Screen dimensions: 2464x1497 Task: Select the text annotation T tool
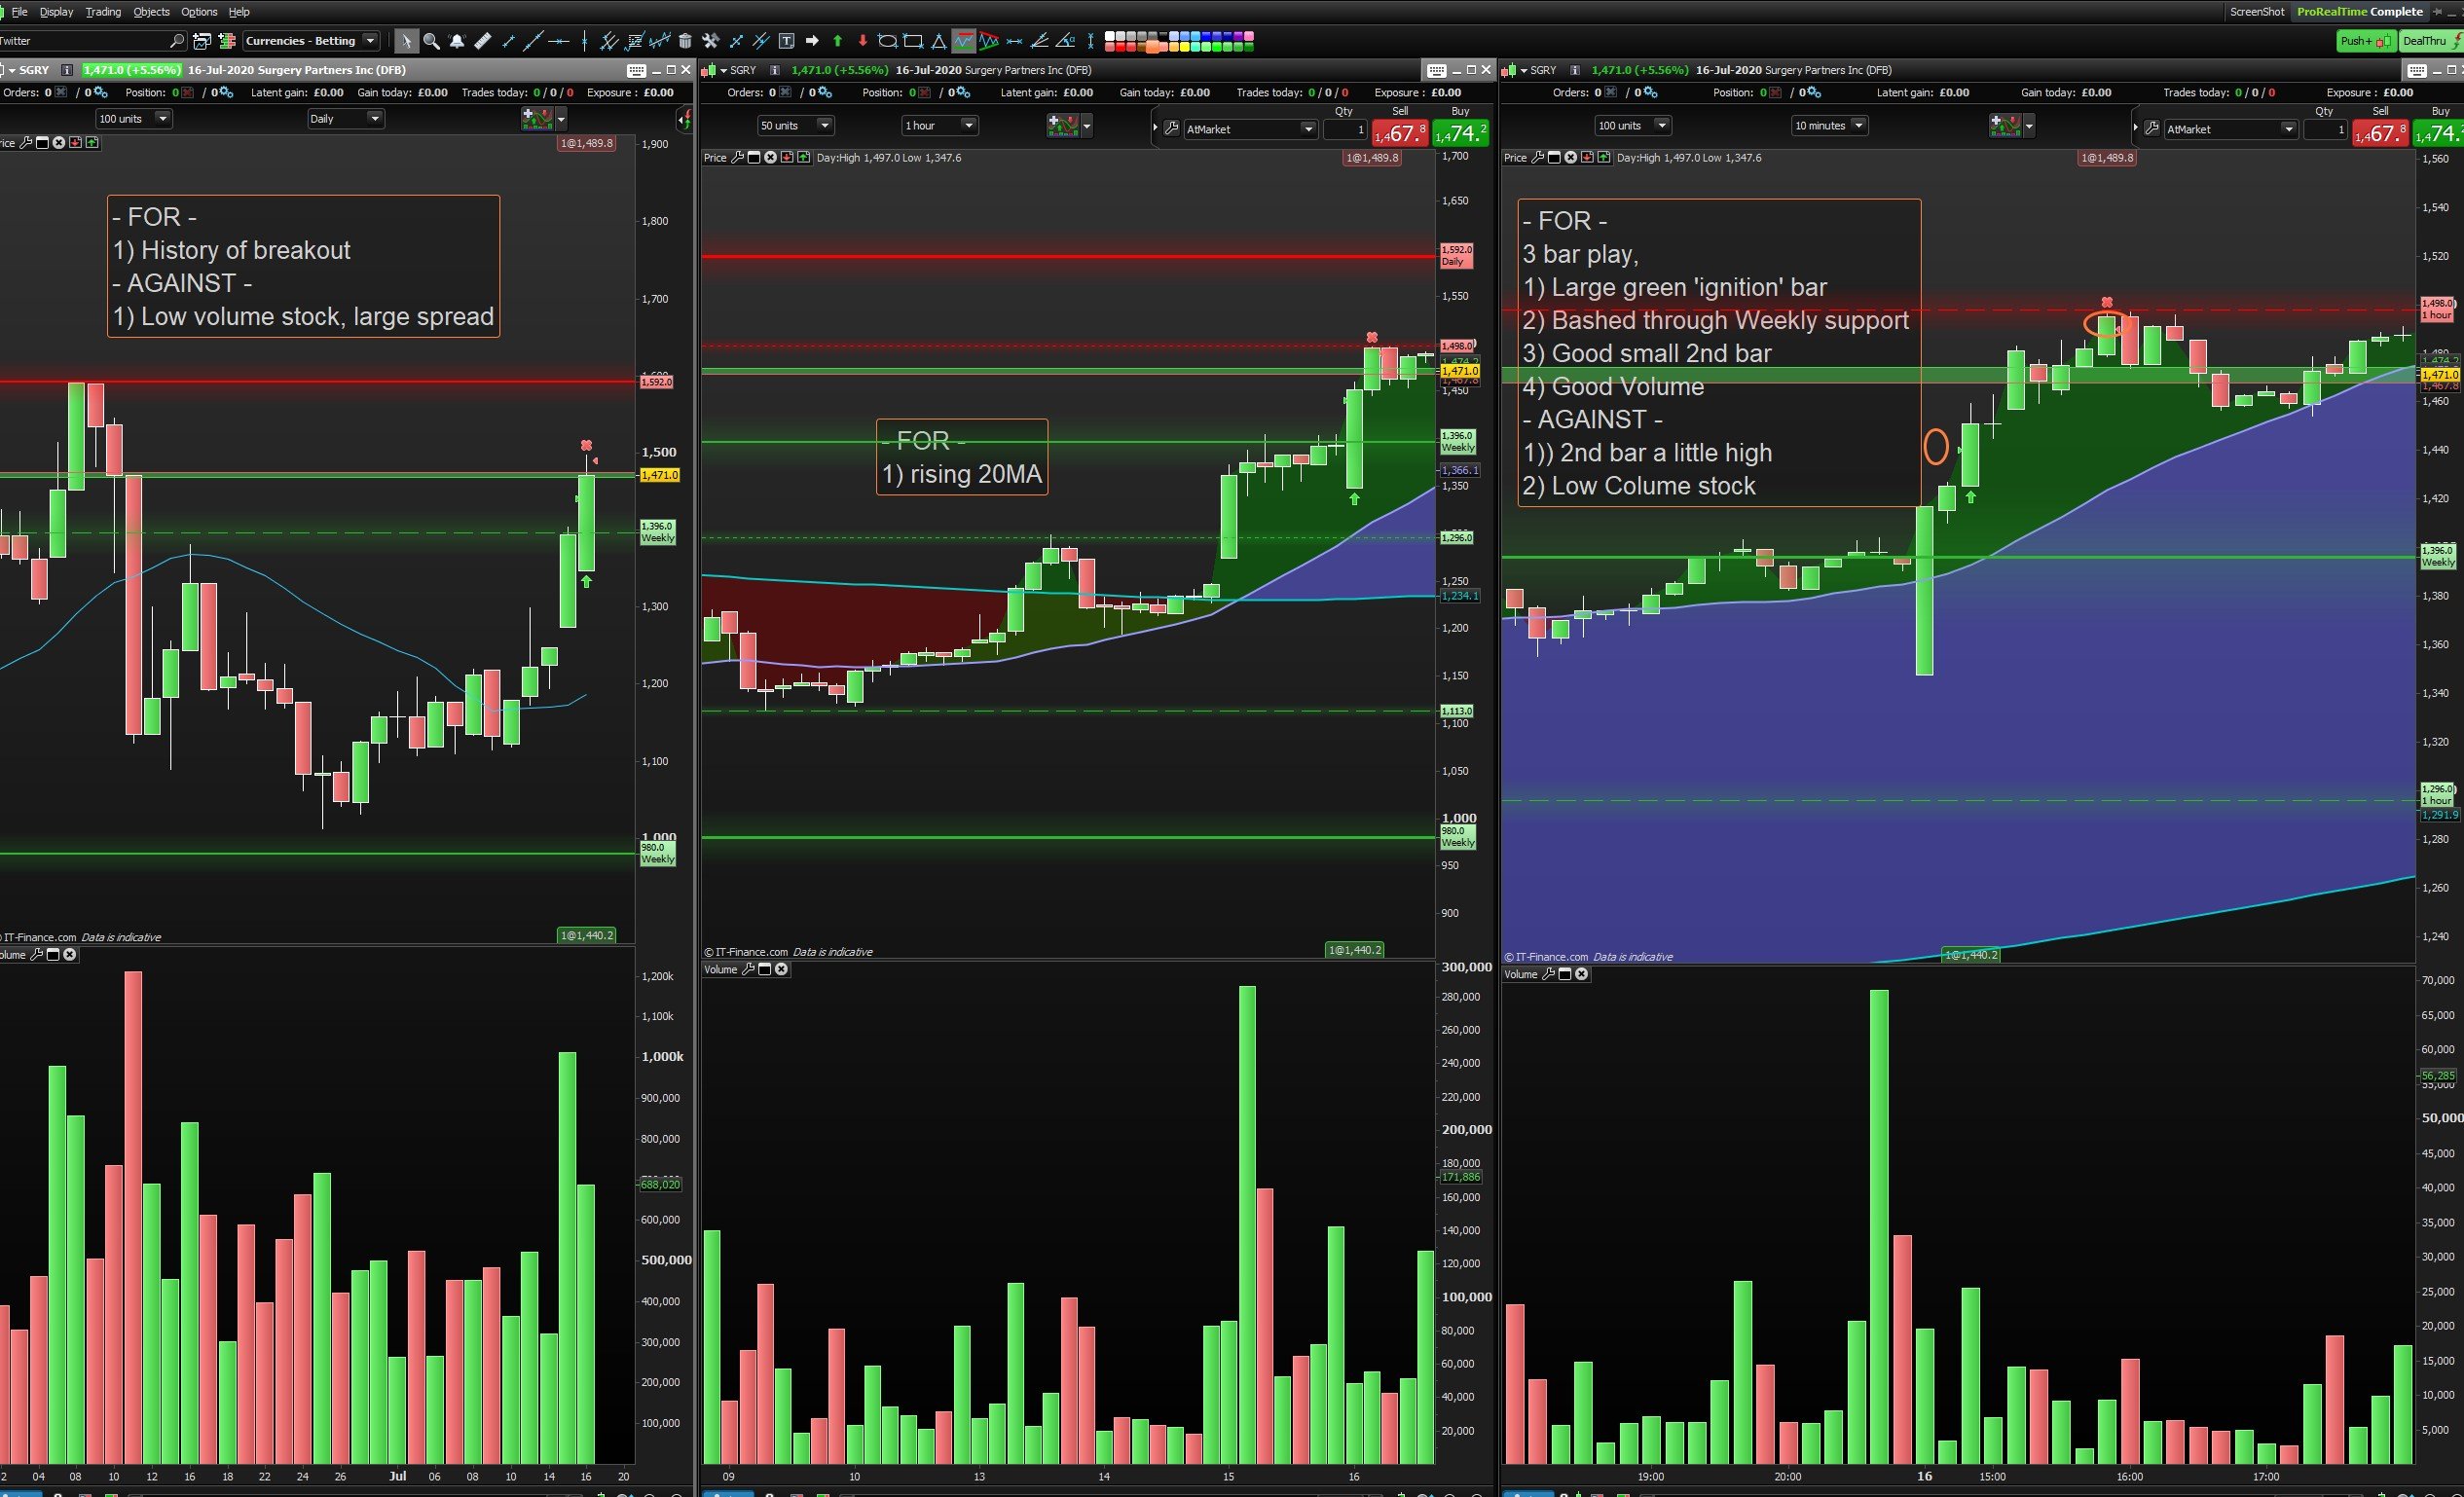787,41
